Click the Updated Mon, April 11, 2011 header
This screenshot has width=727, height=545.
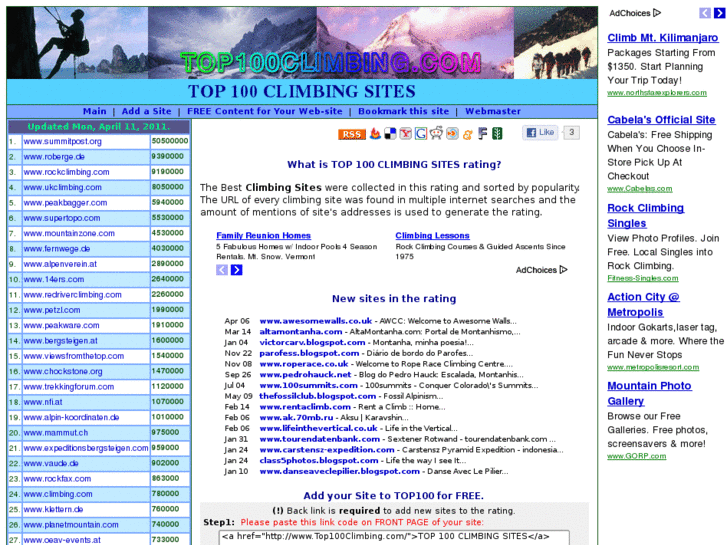(x=99, y=127)
